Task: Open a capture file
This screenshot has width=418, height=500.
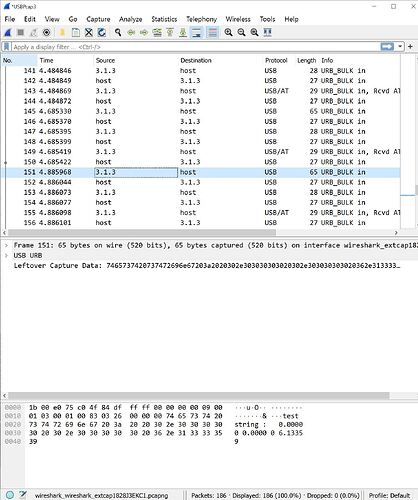Action: click(x=62, y=32)
